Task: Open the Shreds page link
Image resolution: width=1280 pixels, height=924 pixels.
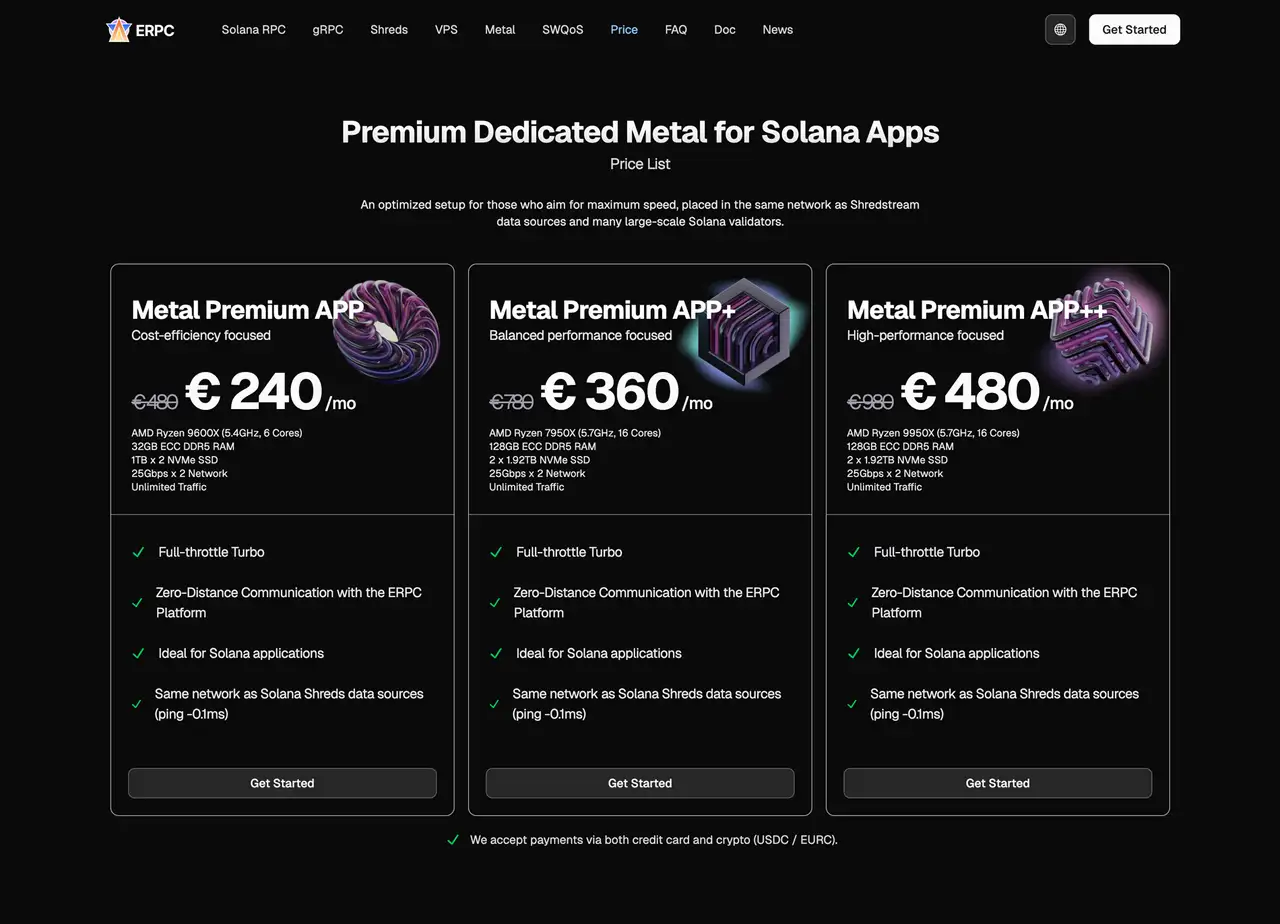Action: 389,30
